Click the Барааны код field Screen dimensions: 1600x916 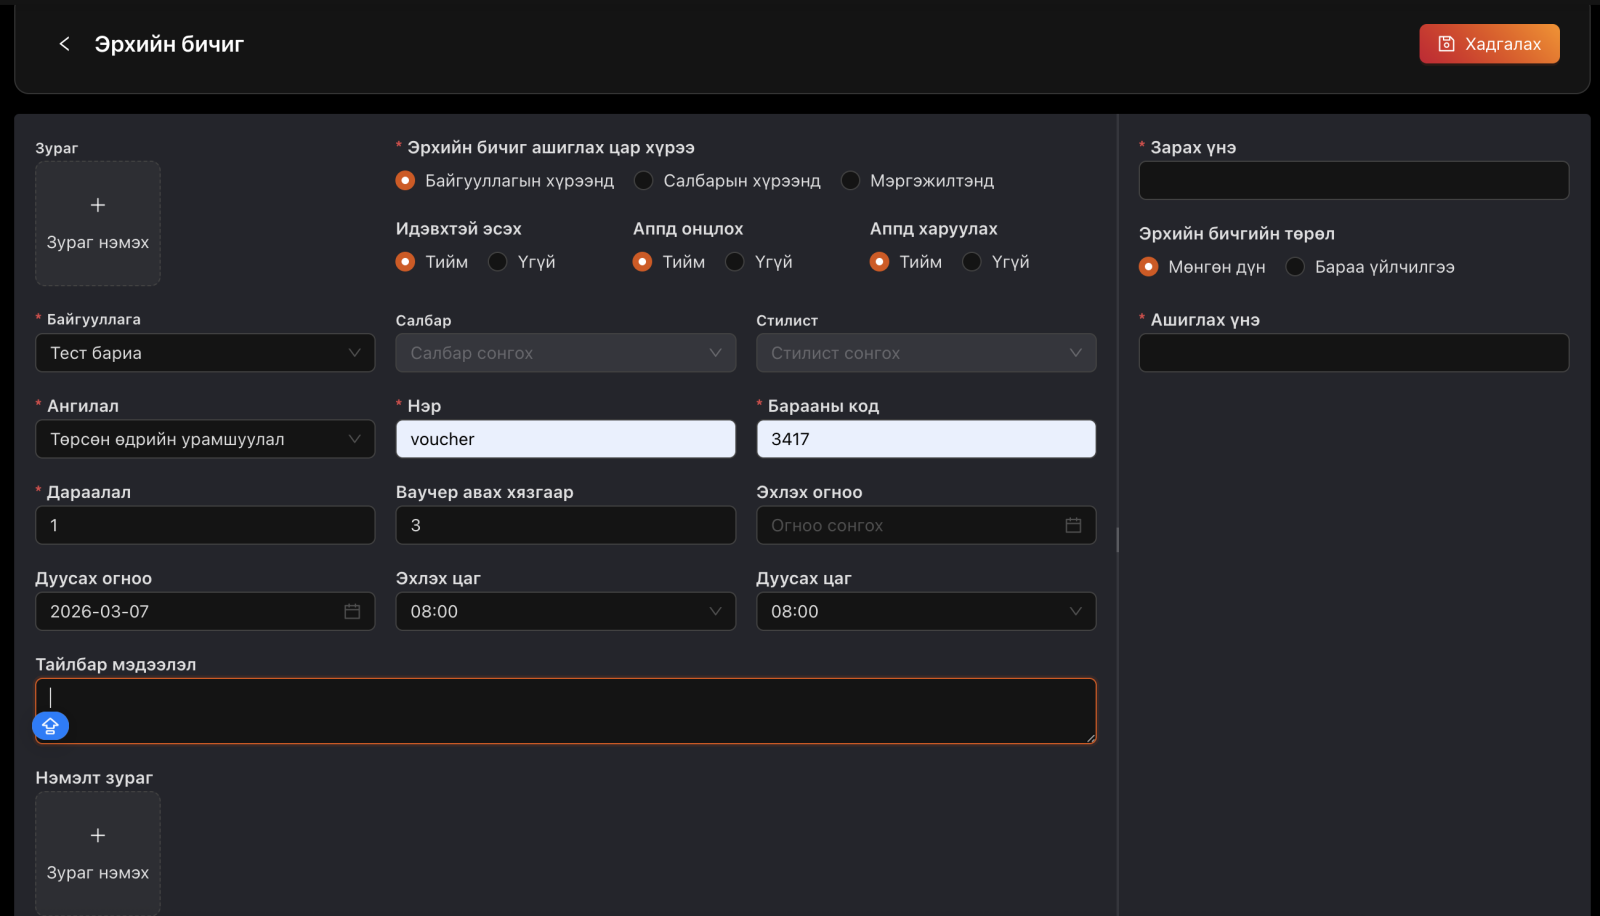point(925,439)
